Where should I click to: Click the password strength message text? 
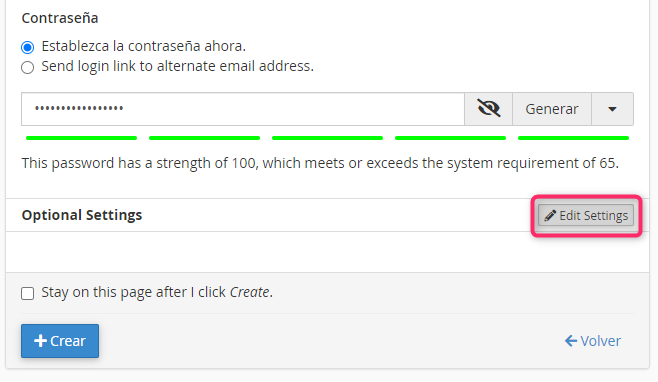coord(320,163)
